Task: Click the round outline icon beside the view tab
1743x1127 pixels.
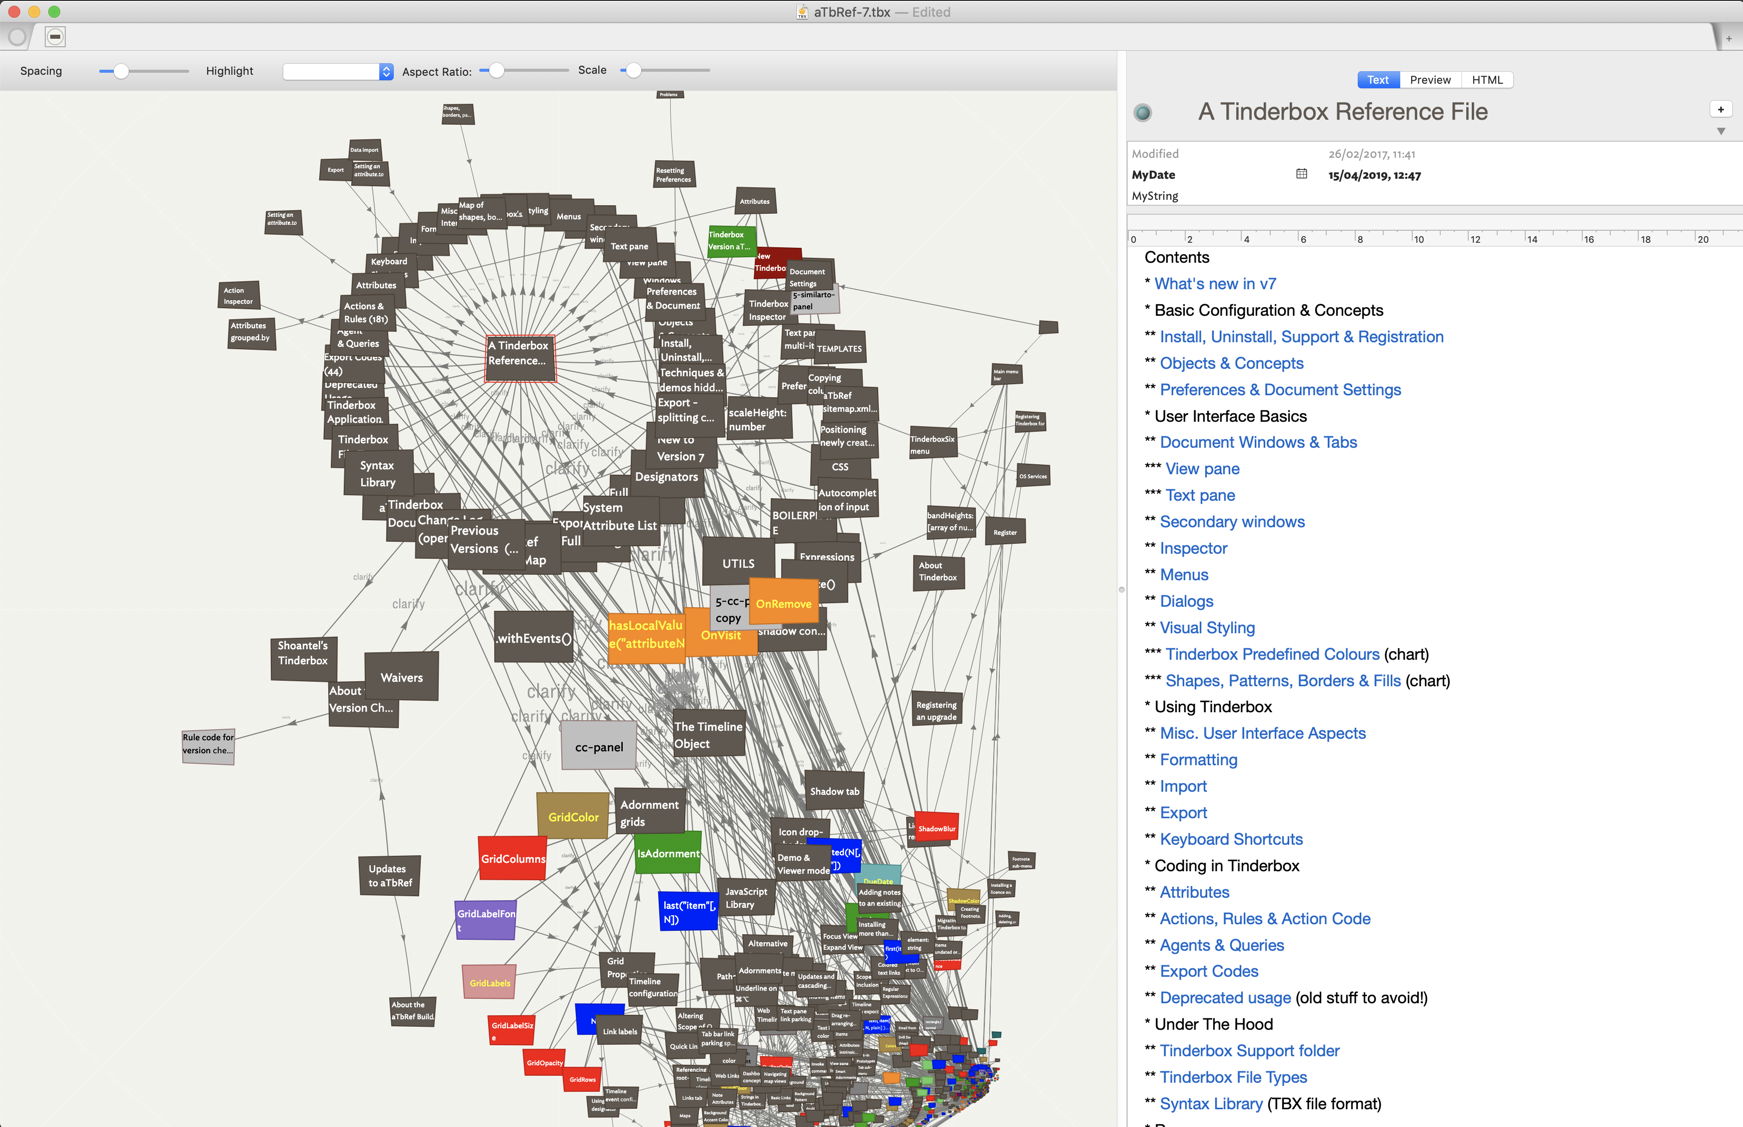Action: point(16,37)
